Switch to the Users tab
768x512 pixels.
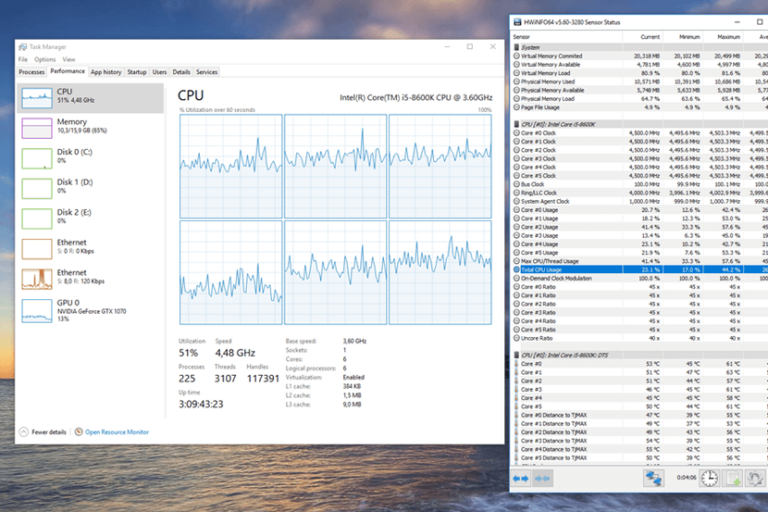[160, 72]
